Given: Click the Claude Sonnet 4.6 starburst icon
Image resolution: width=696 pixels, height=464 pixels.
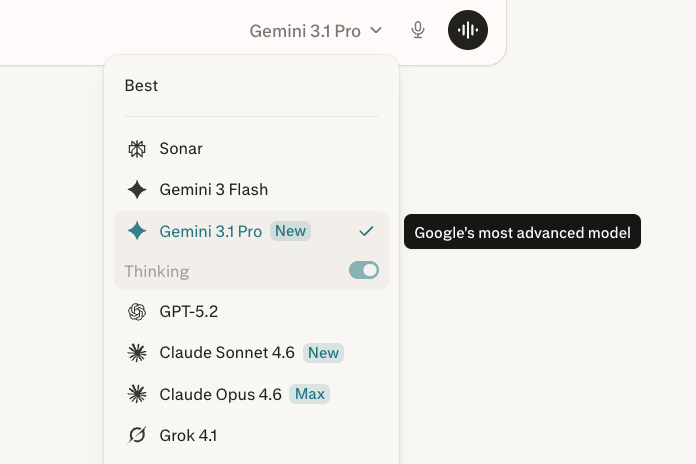Looking at the screenshot, I should click(137, 353).
